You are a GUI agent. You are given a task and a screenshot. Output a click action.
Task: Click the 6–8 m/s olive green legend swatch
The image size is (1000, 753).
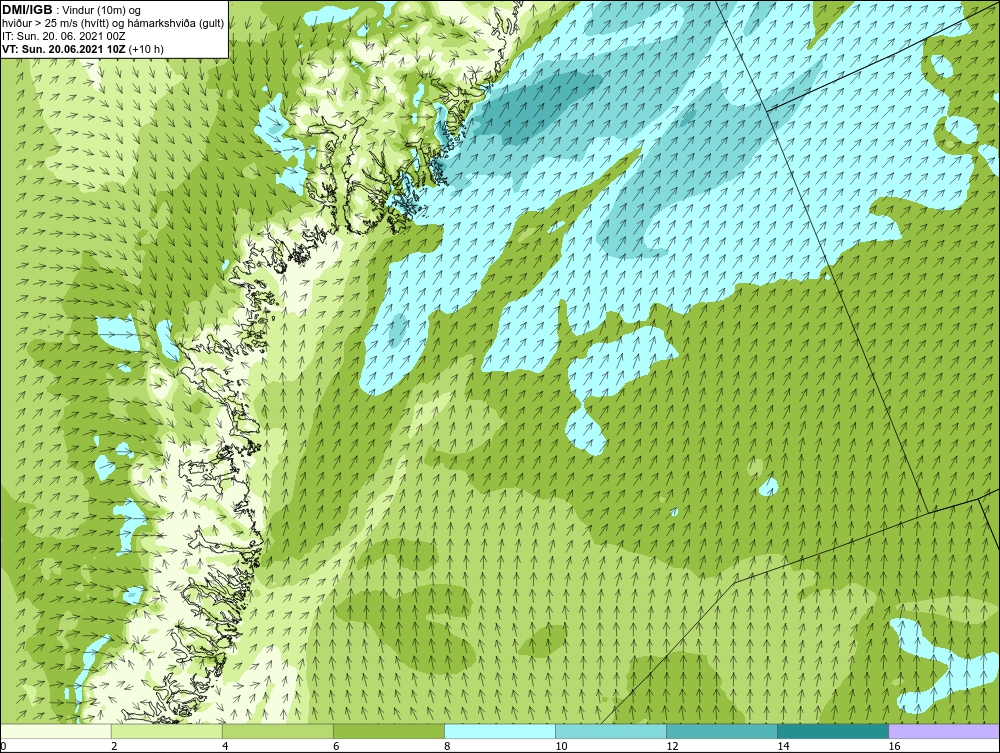[388, 731]
